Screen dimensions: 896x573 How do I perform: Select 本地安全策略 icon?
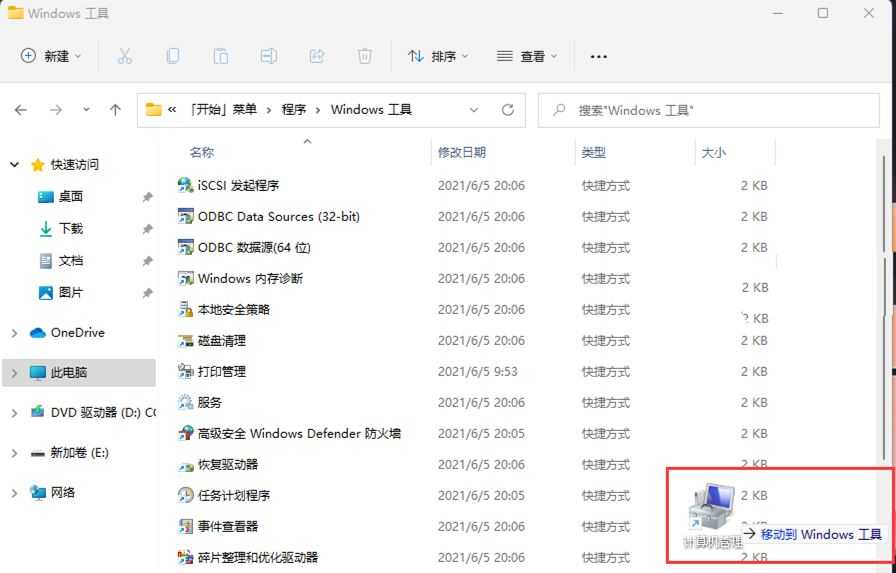click(x=186, y=310)
